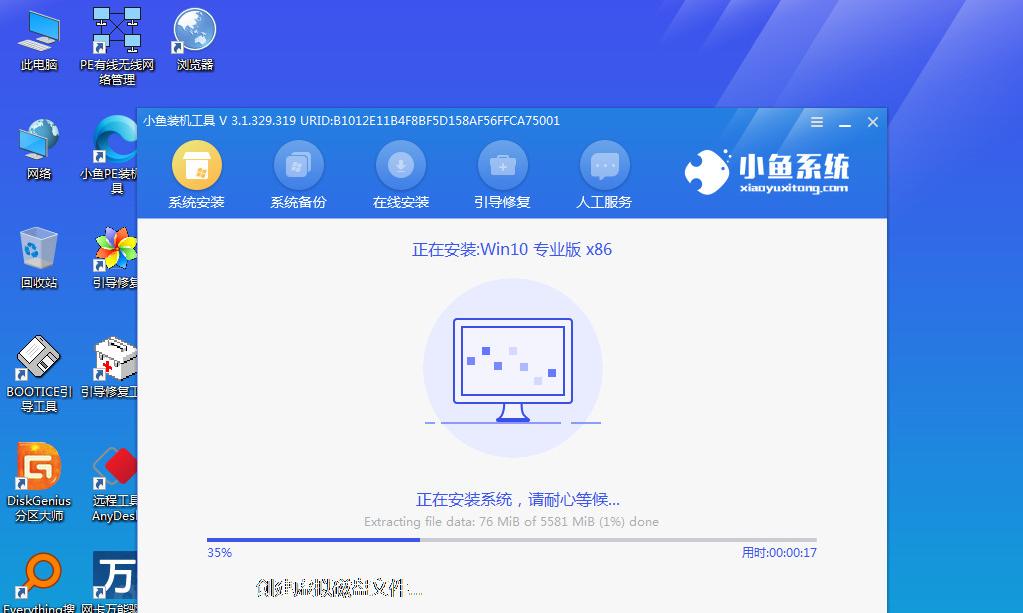Click the 小鱼系统 fish logo
Viewport: 1023px width, 613px height.
[x=707, y=172]
